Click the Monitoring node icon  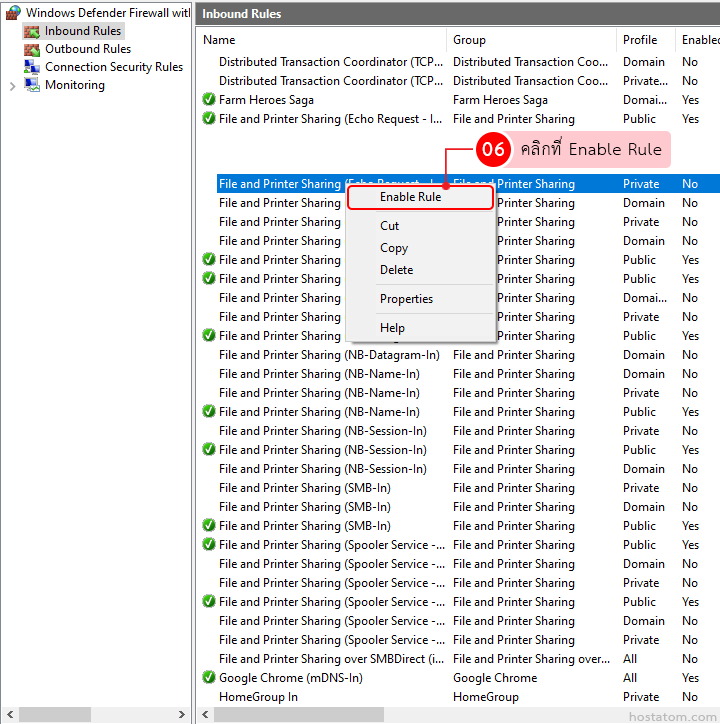point(32,85)
